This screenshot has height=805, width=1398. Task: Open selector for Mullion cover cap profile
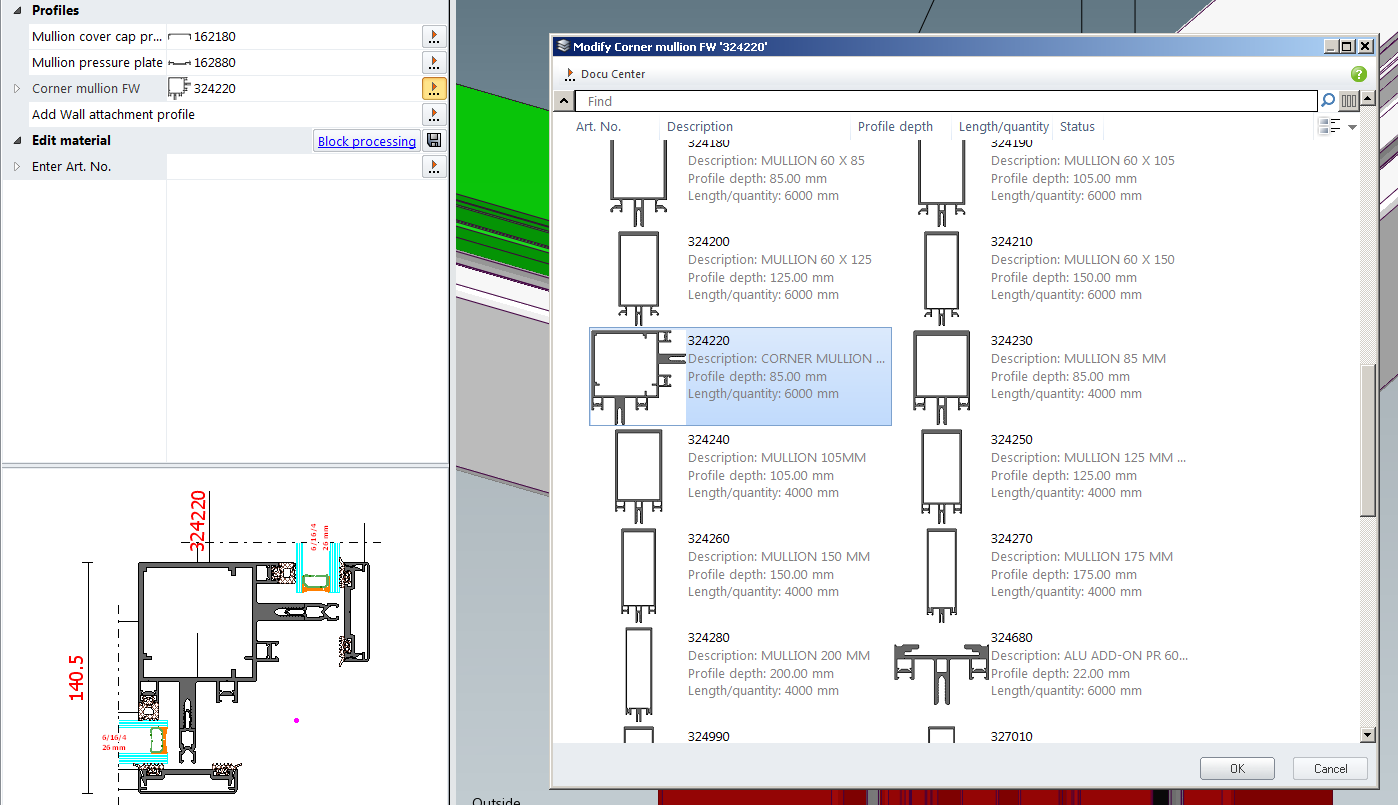pos(433,37)
